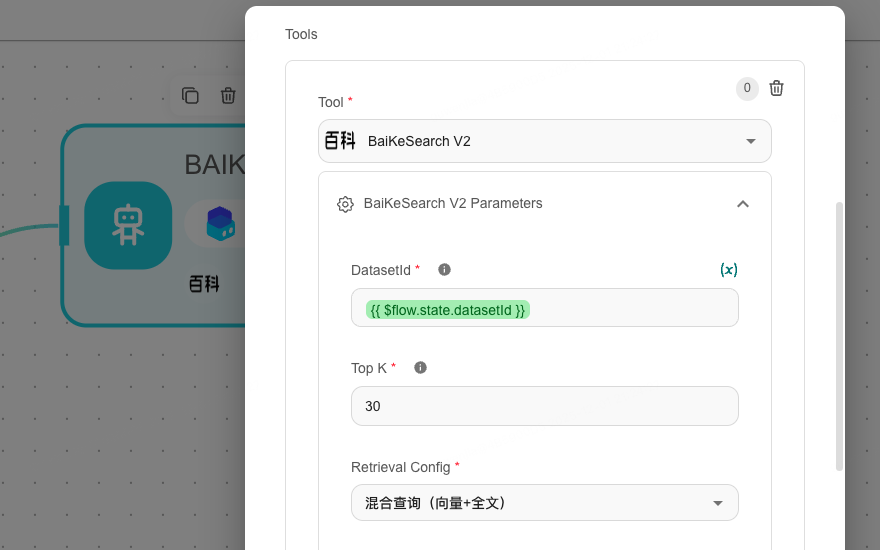Click the $flow.state.datasetId variable chip

point(447,310)
